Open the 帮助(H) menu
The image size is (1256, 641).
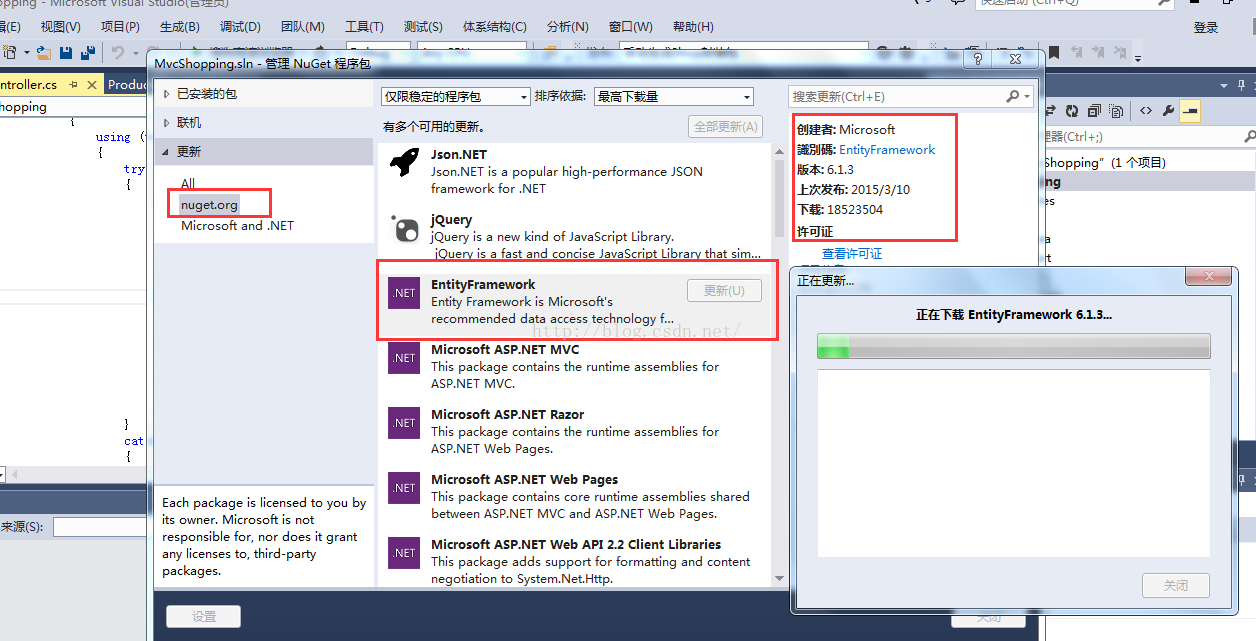(693, 26)
